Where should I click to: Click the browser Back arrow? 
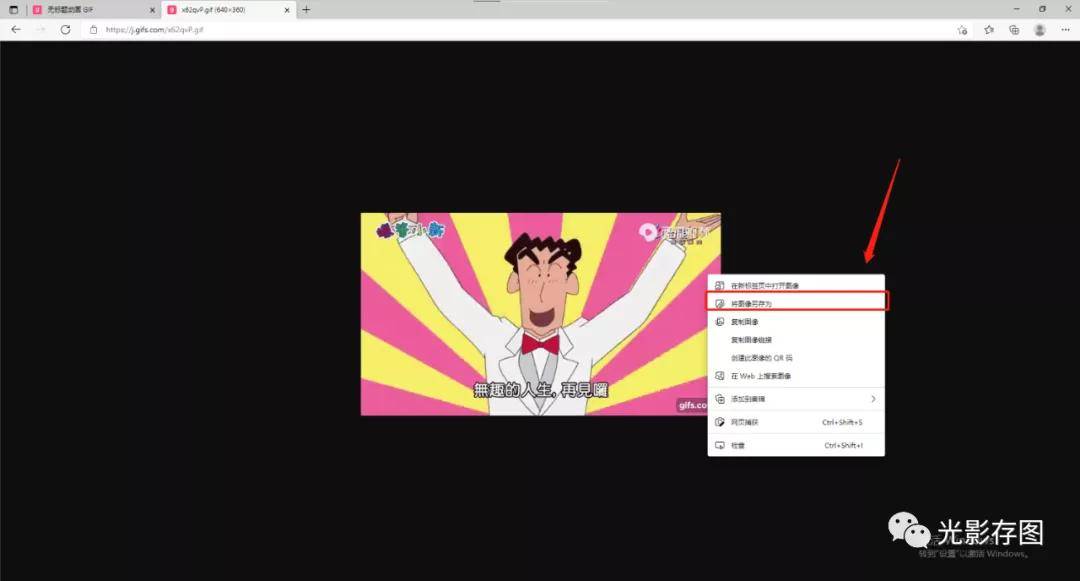point(16,30)
